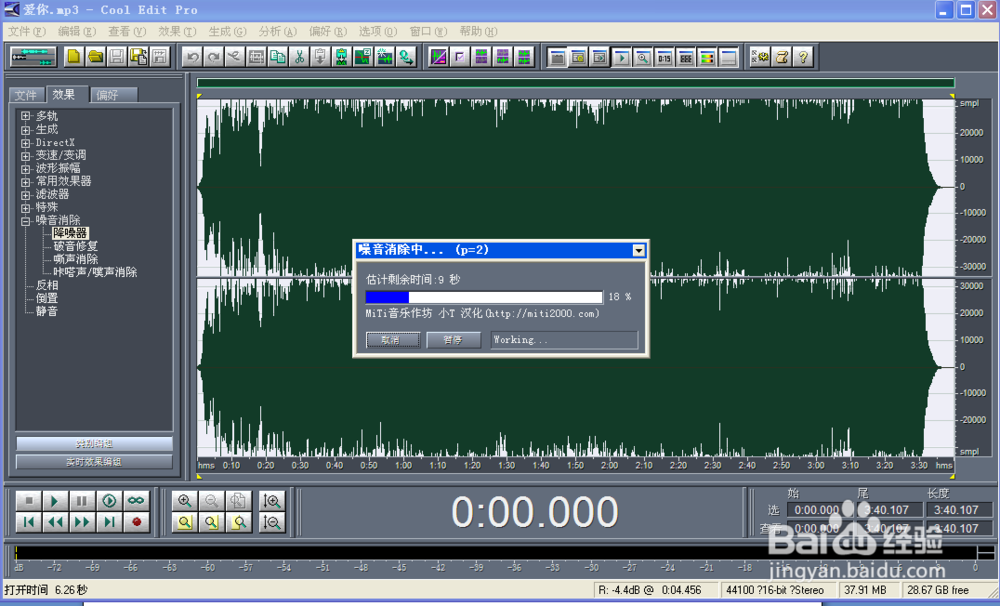Collapse the 噪音消除 tree node

coord(26,221)
